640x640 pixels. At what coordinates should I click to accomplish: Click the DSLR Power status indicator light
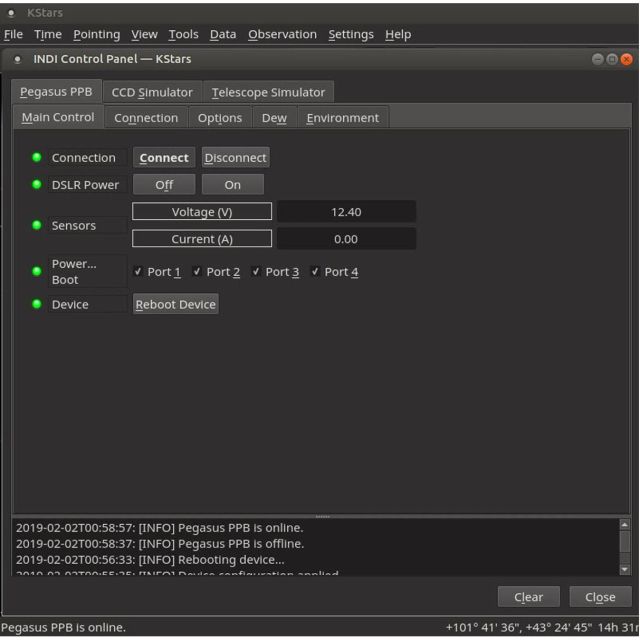point(37,184)
